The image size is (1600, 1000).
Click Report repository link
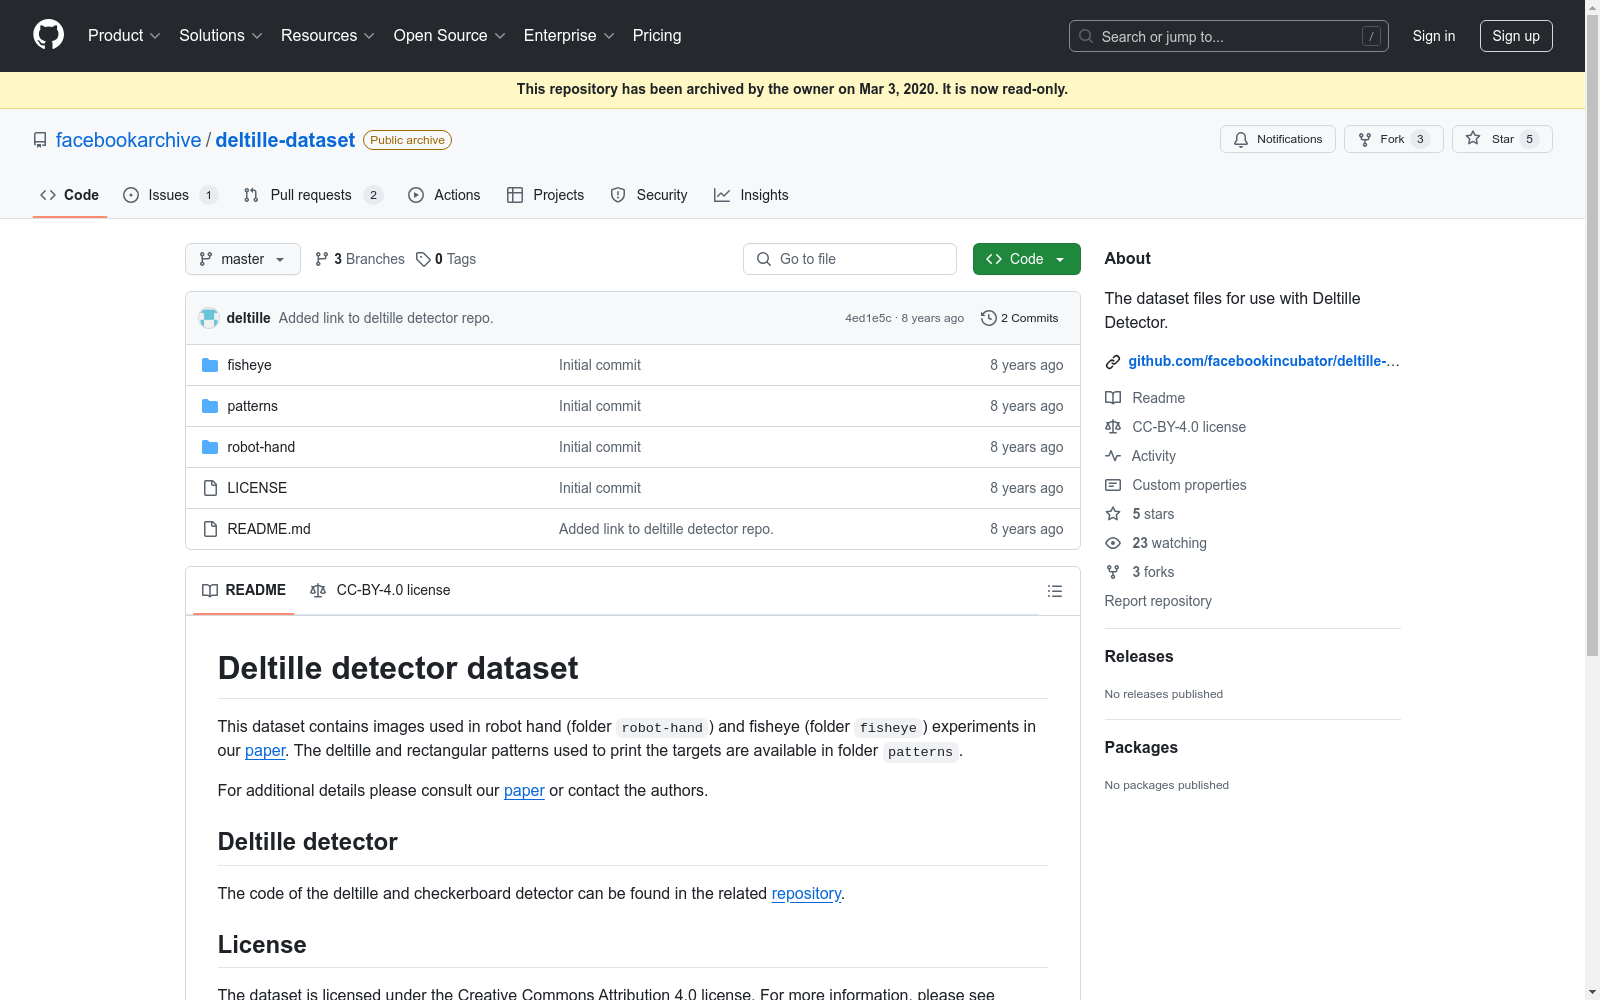(1158, 601)
